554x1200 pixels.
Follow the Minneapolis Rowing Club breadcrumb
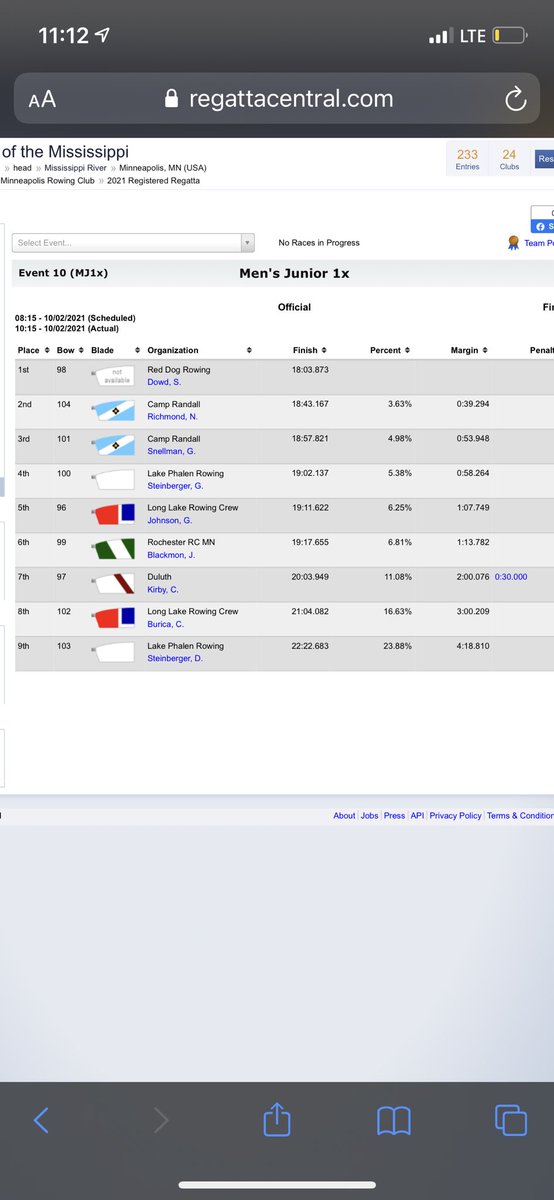click(48, 180)
